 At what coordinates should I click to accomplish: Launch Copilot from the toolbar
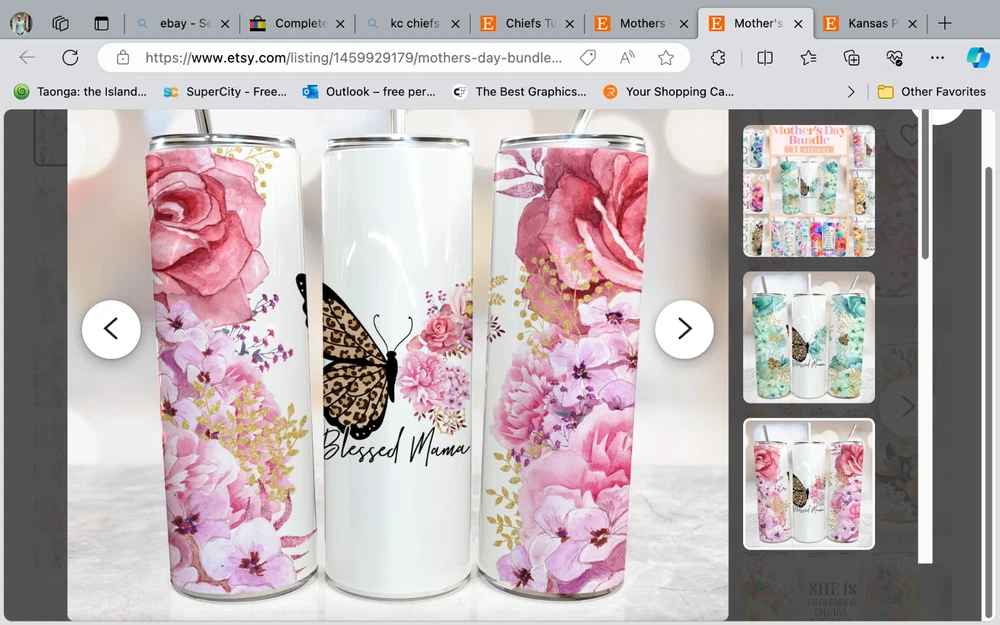[x=977, y=58]
